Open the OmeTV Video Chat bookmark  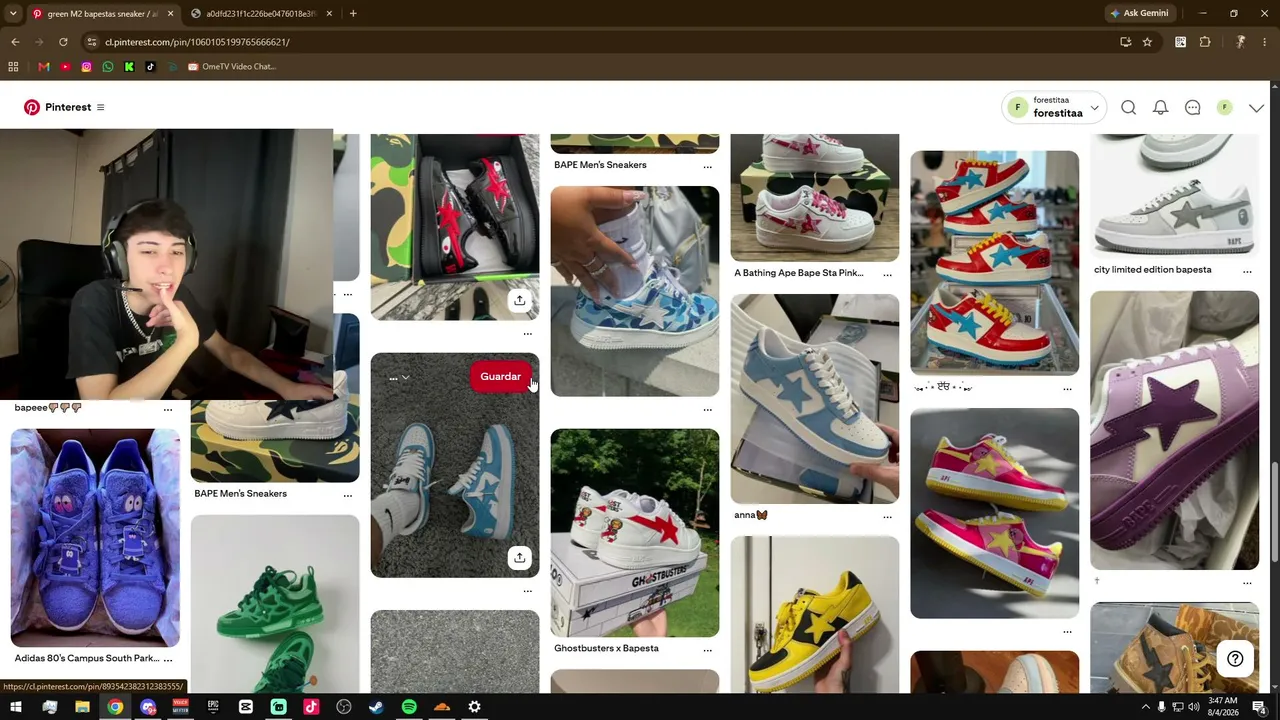232,67
